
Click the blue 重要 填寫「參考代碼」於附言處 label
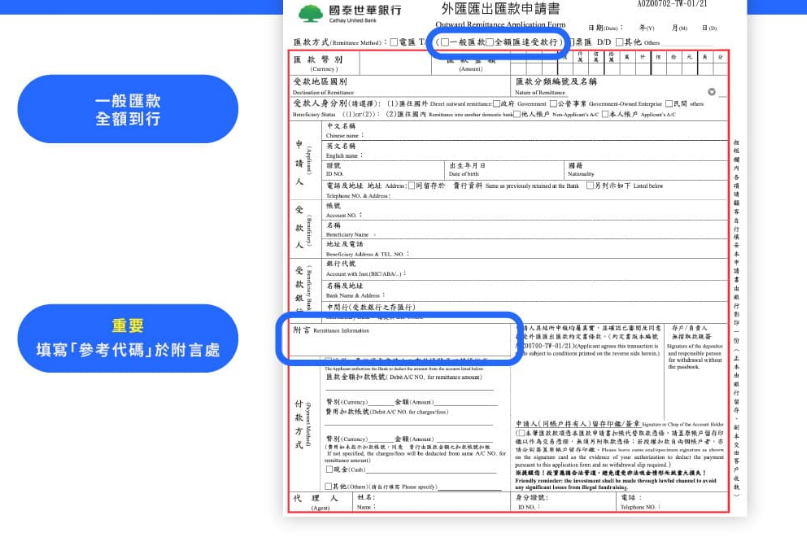(x=128, y=338)
